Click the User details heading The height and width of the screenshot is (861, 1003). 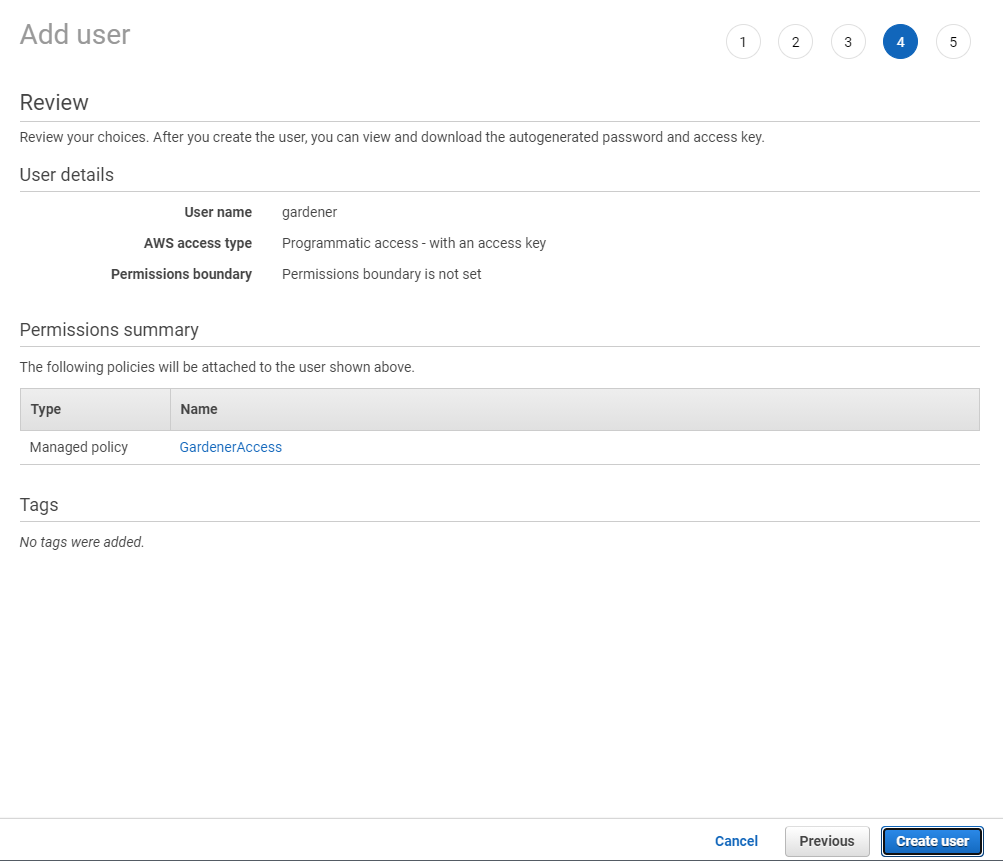[x=67, y=175]
